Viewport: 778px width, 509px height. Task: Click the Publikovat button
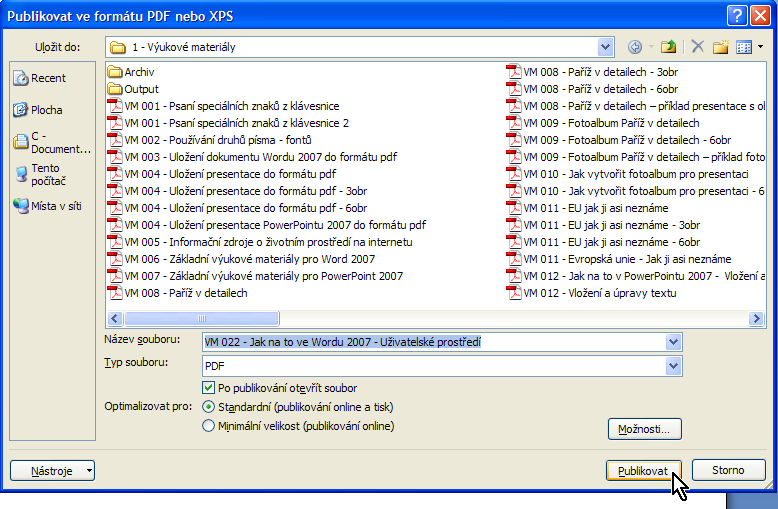(x=643, y=470)
